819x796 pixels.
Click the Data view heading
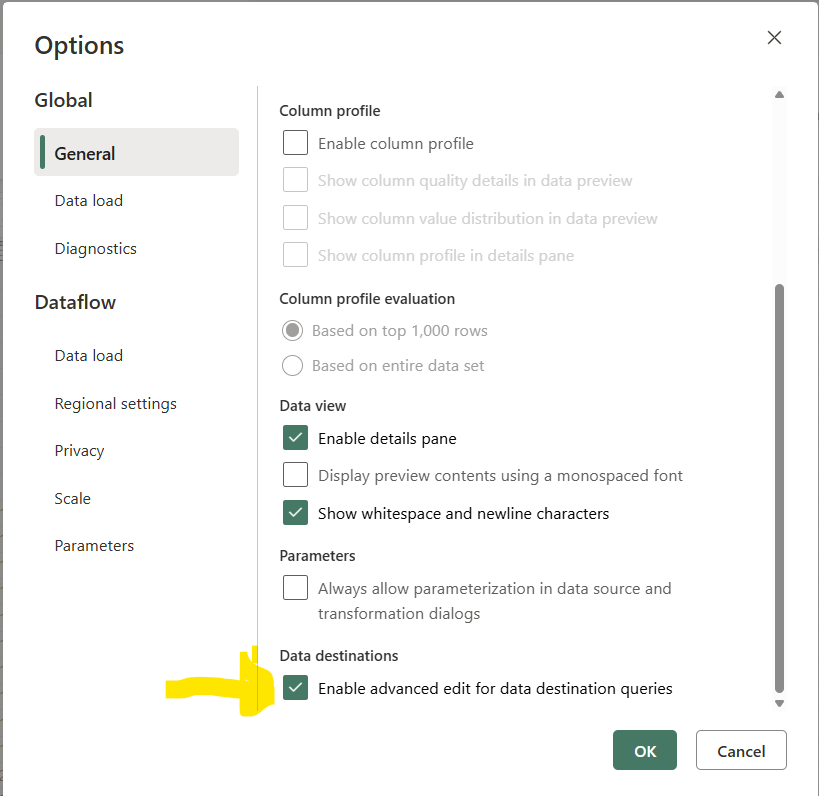point(312,406)
